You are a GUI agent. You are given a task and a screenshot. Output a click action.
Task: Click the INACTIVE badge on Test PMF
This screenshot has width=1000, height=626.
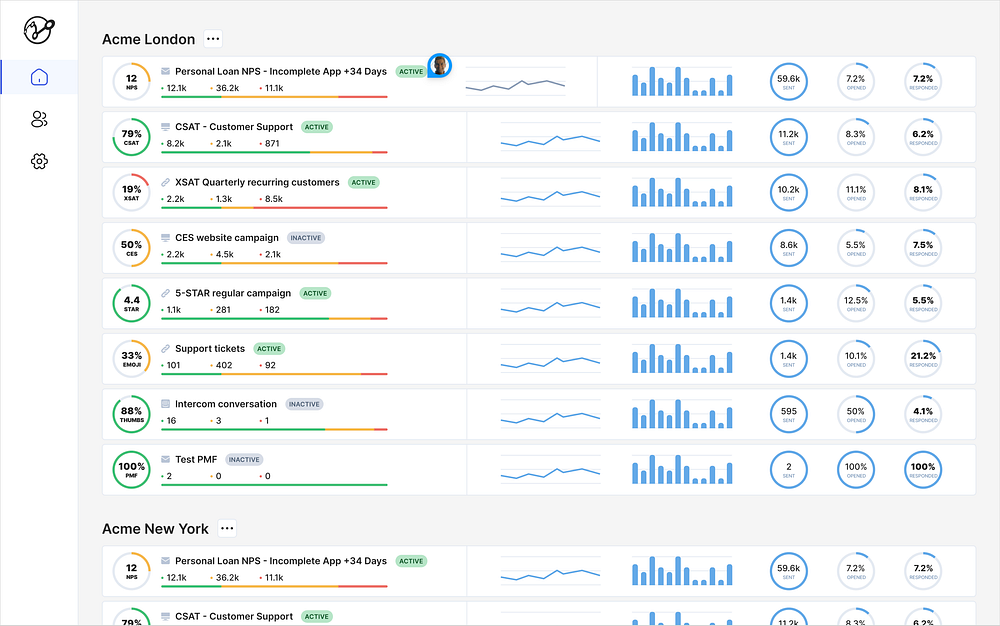tap(244, 460)
